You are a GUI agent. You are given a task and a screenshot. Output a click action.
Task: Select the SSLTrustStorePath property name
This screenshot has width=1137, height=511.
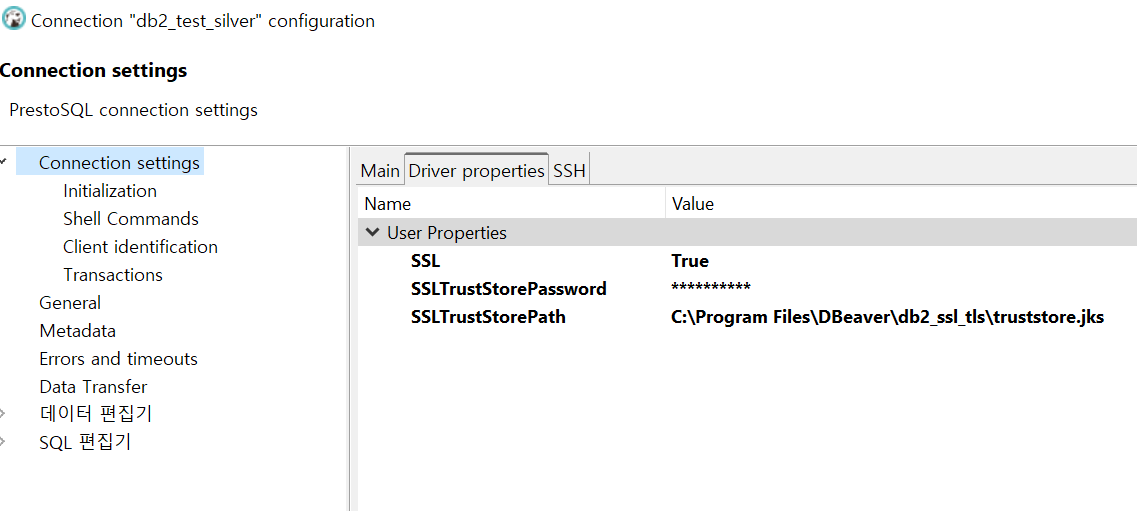487,317
